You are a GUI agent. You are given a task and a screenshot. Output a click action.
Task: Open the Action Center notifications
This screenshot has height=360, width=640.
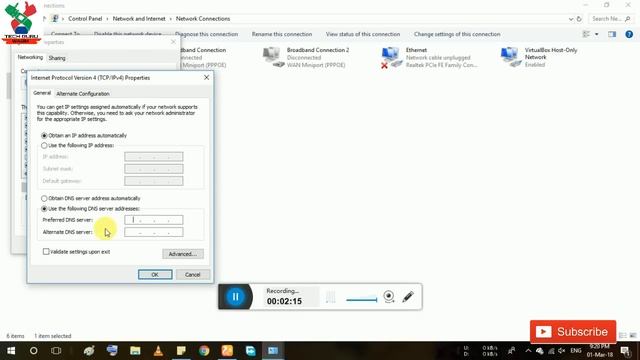[625, 351]
